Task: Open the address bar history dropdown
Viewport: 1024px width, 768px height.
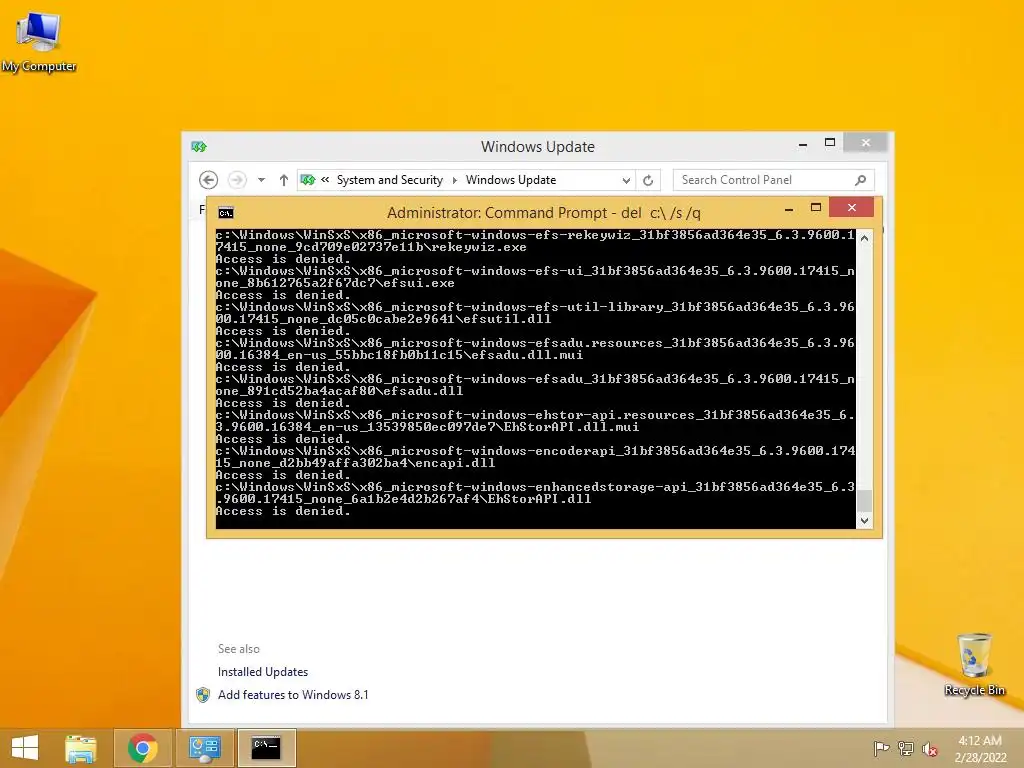Action: pyautogui.click(x=626, y=180)
